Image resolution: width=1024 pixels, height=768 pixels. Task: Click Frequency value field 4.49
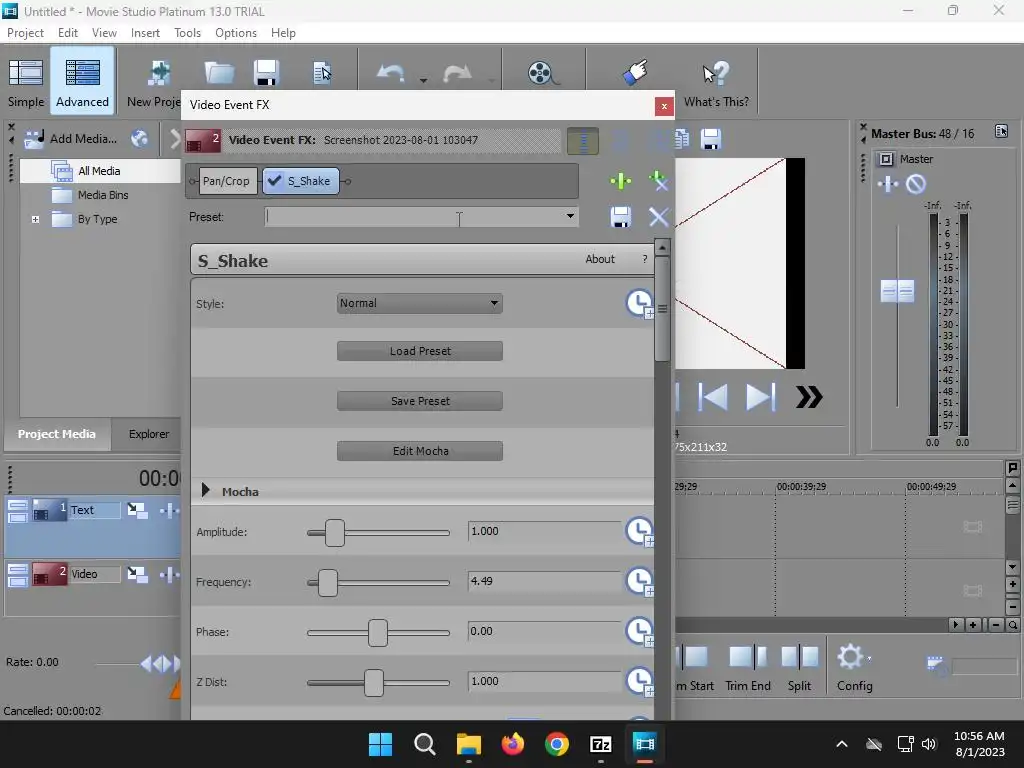coord(544,581)
